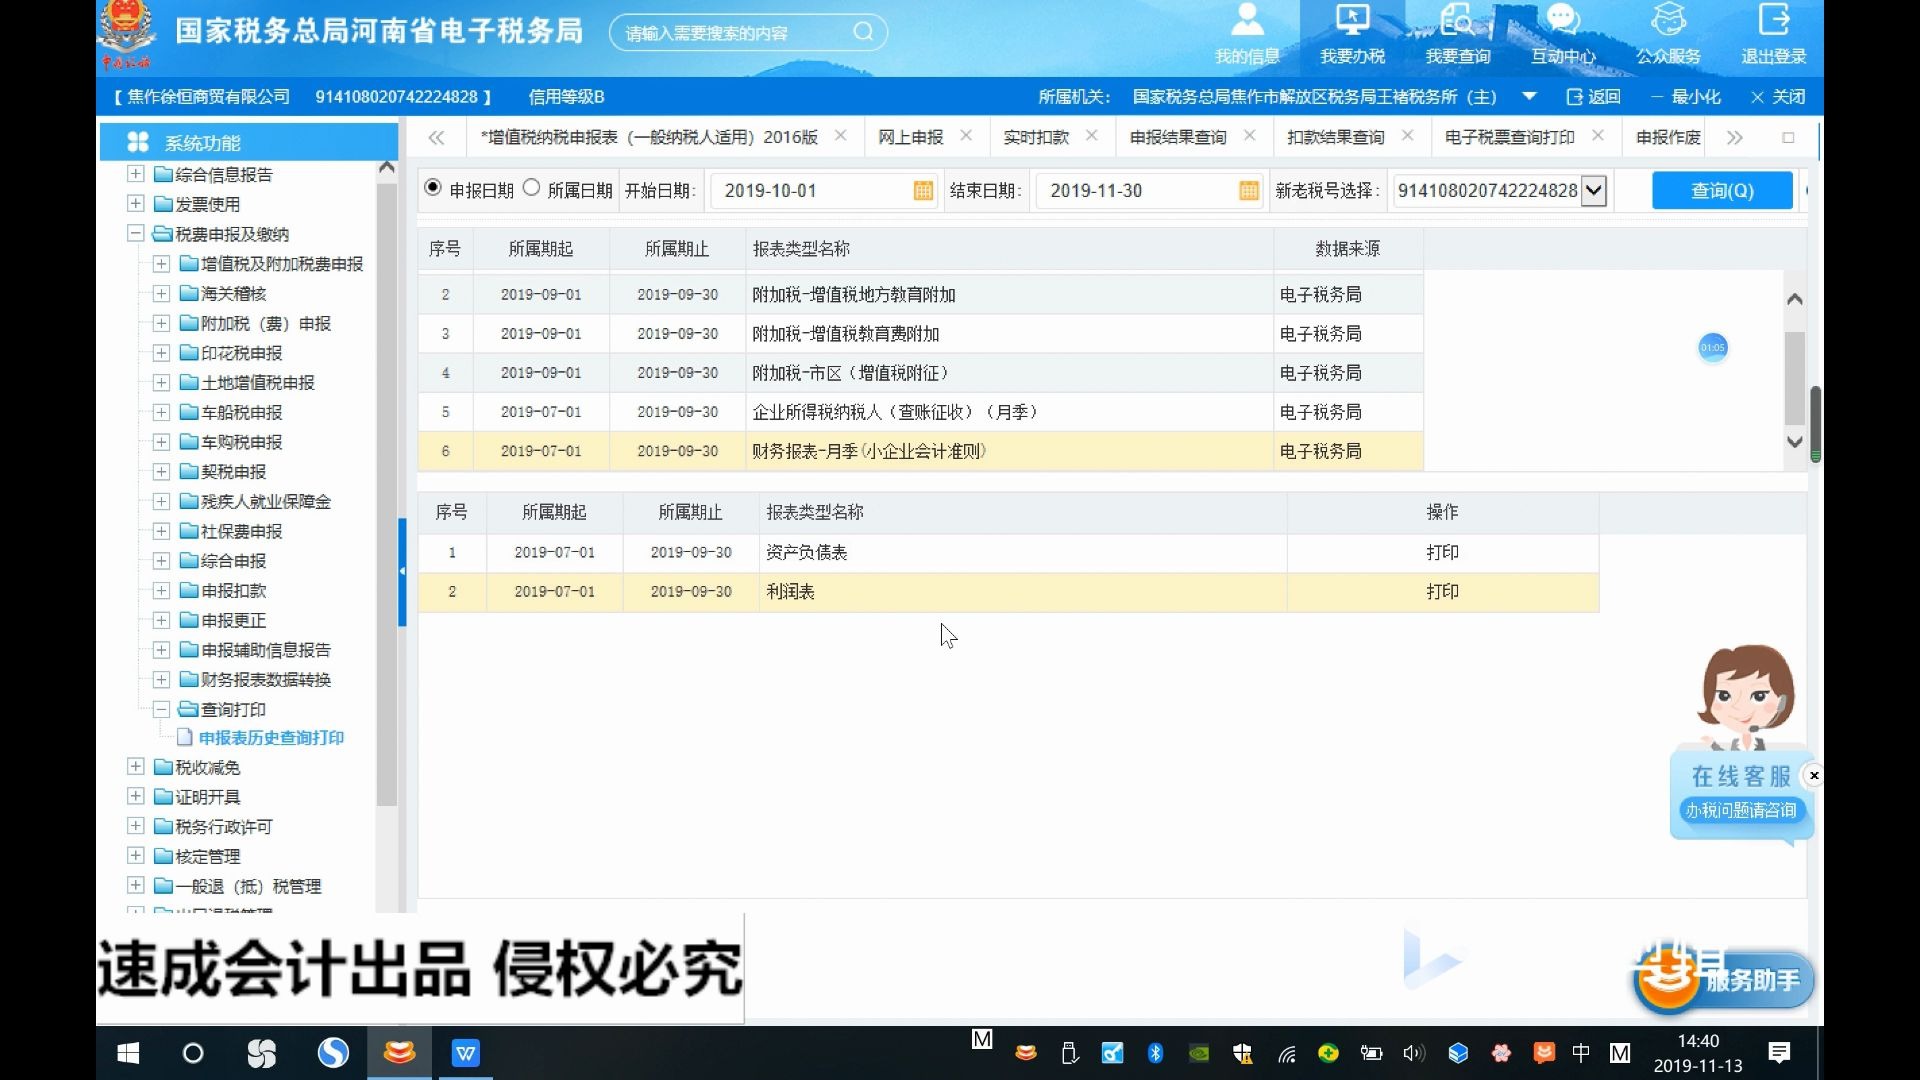Viewport: 1920px width, 1080px height.
Task: Open the 新老税号选择 dropdown
Action: pos(1593,191)
